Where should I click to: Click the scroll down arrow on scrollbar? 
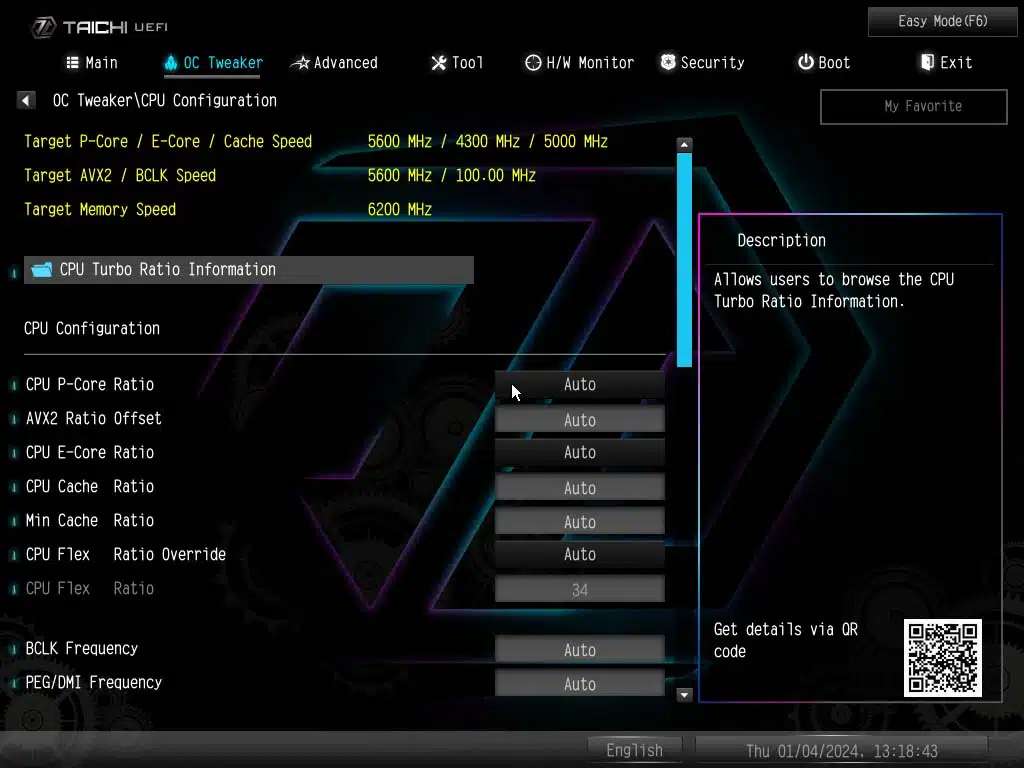click(x=685, y=694)
